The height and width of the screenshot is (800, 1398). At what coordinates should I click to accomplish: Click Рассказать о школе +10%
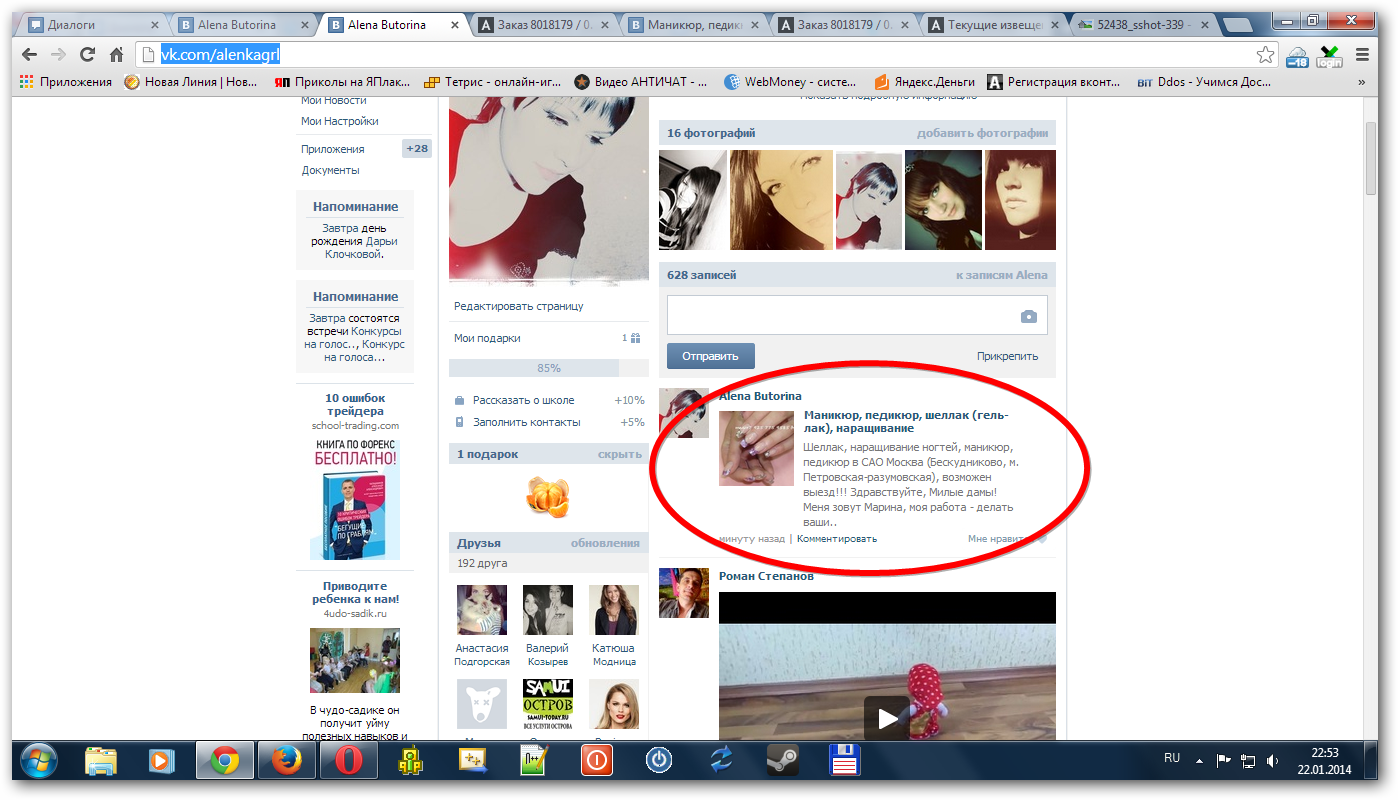pos(548,400)
